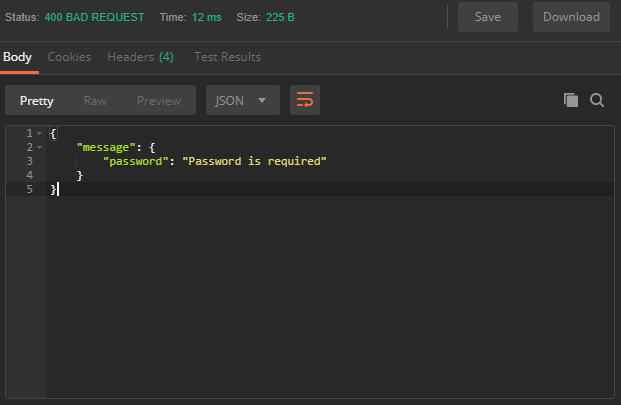Switch to Raw view

pos(95,101)
